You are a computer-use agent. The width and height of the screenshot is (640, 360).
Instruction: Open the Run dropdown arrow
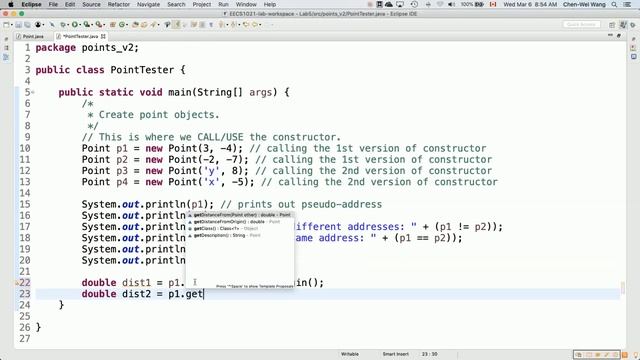80,25
